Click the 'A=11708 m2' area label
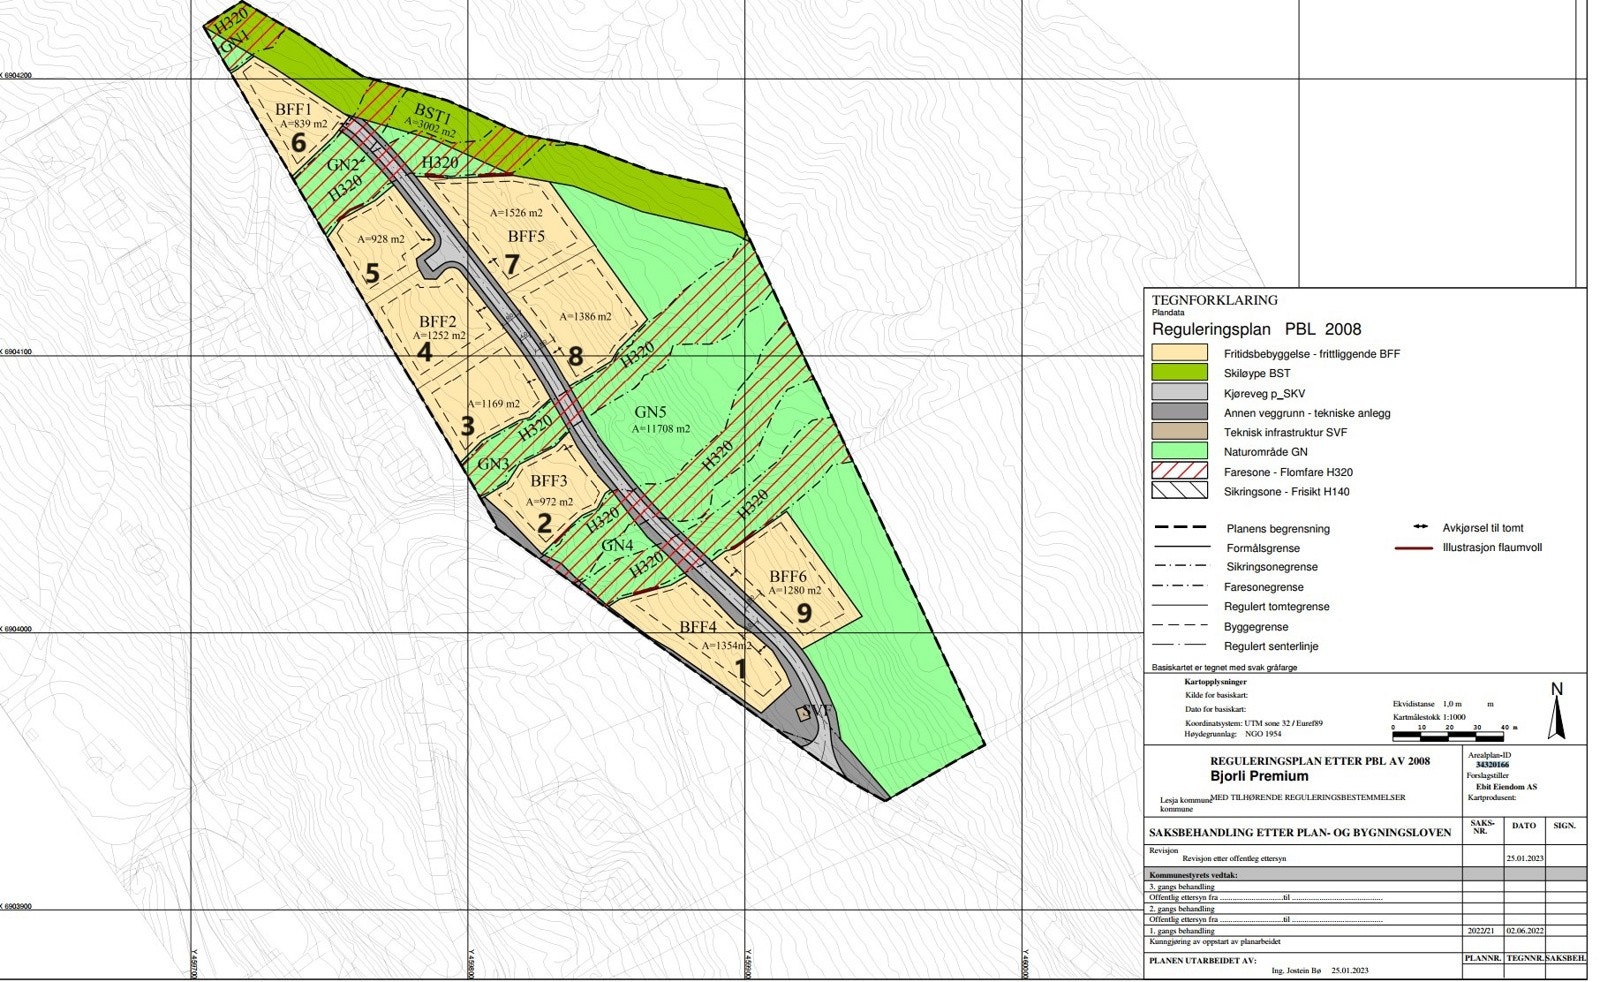Viewport: 1600px width, 982px height. [660, 429]
